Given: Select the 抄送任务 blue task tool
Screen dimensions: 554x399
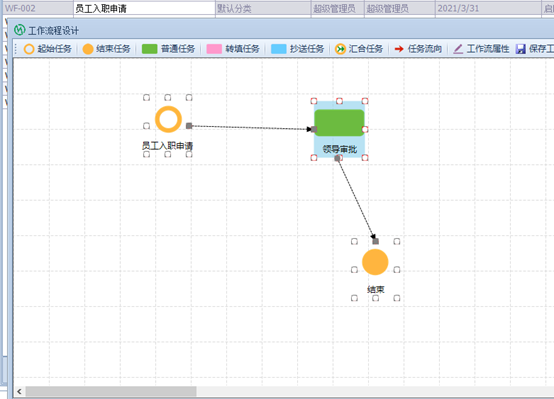Looking at the screenshot, I should (x=297, y=49).
